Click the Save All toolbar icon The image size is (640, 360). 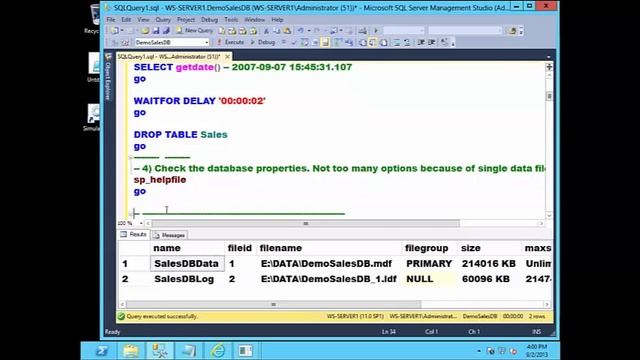[166, 31]
